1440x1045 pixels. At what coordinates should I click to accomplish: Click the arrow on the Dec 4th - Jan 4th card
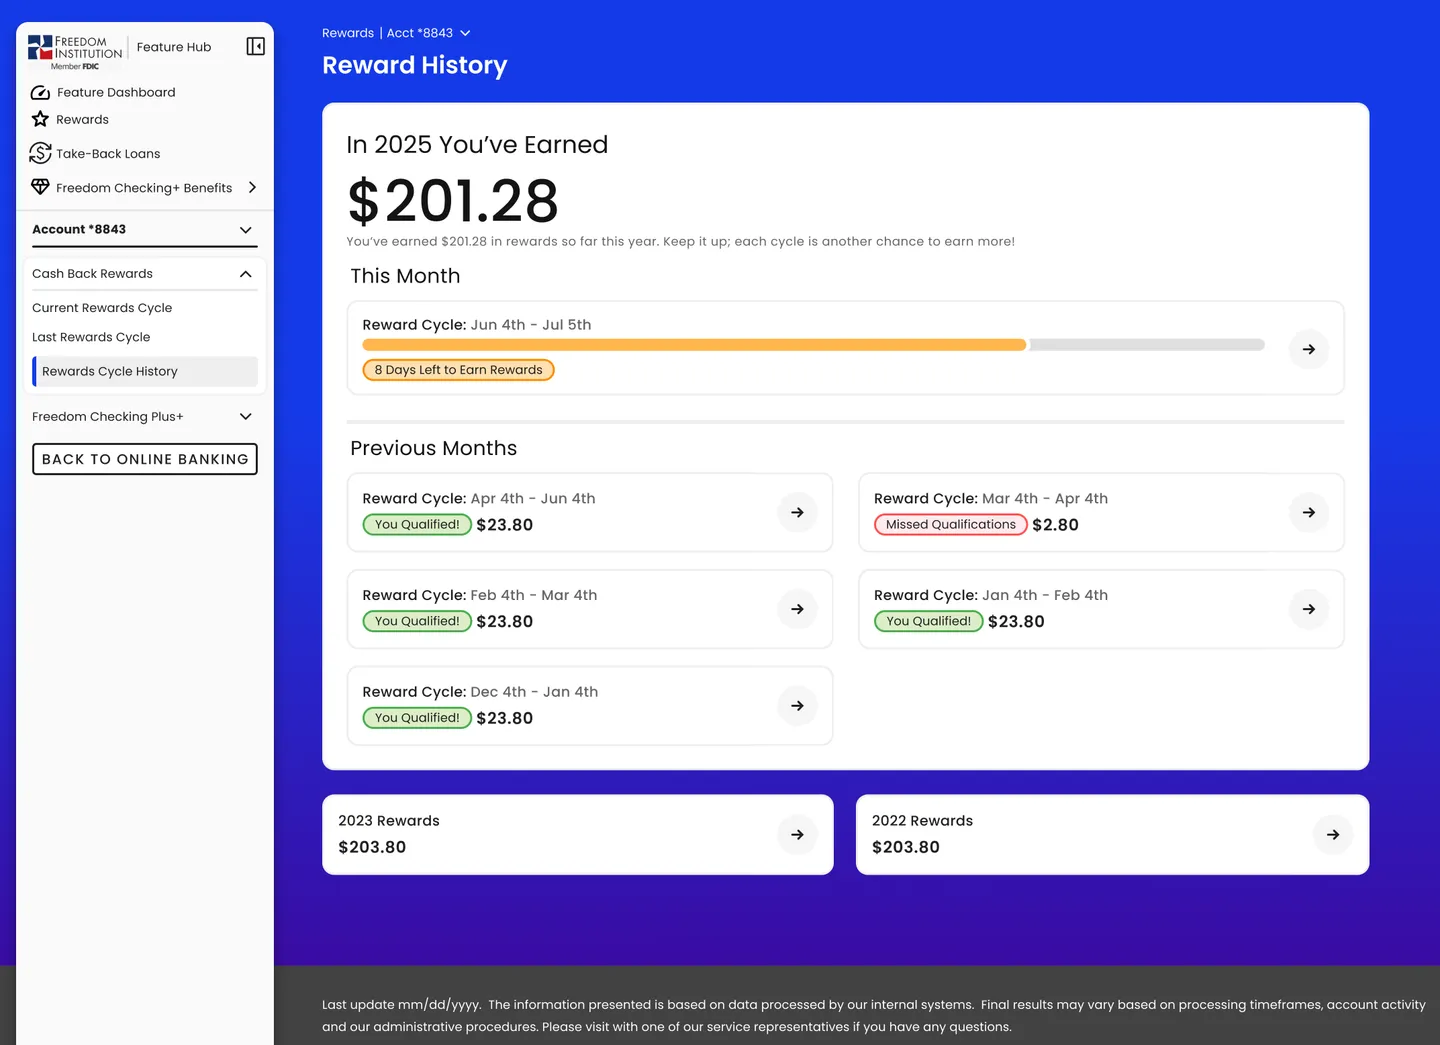coord(797,705)
